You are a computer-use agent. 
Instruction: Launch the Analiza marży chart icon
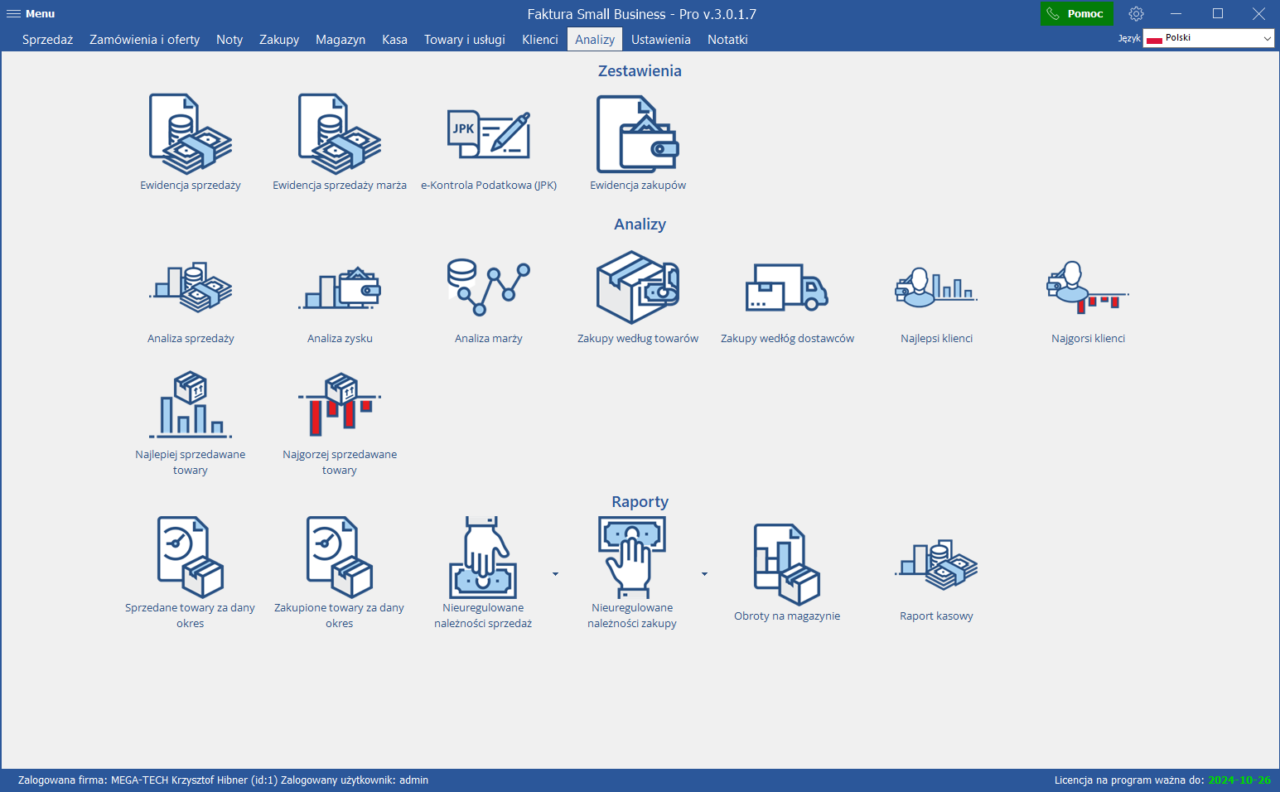click(488, 288)
